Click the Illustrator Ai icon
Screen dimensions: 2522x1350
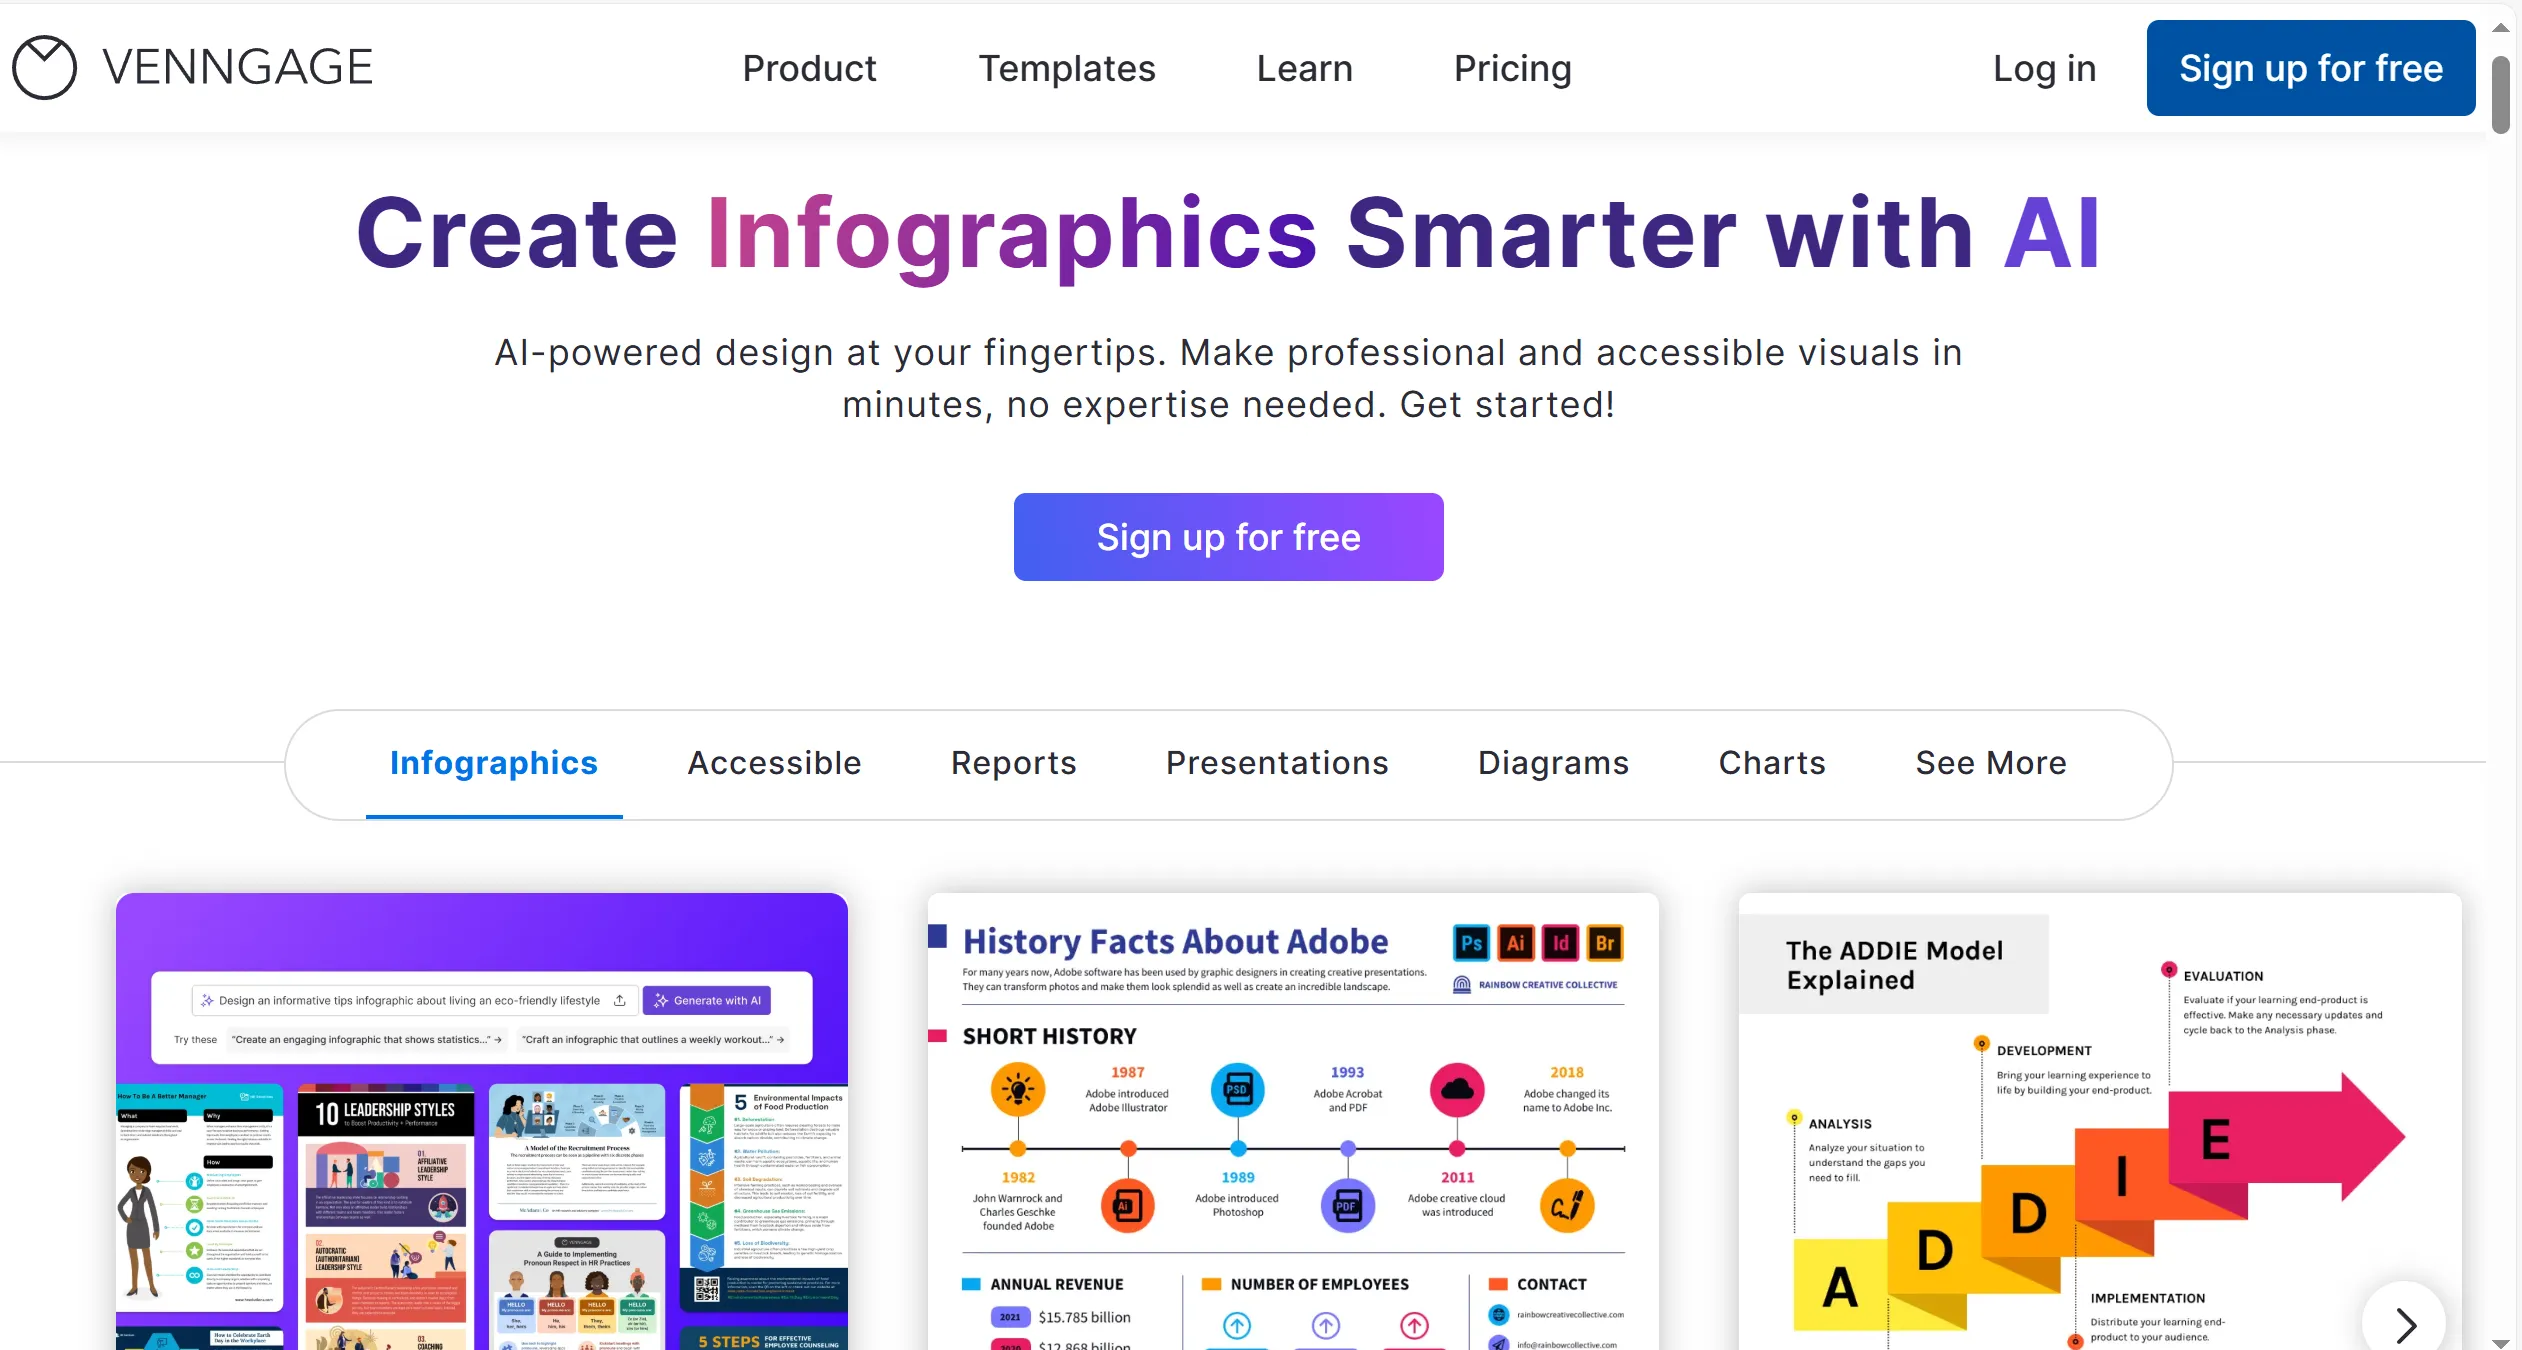tap(1516, 943)
